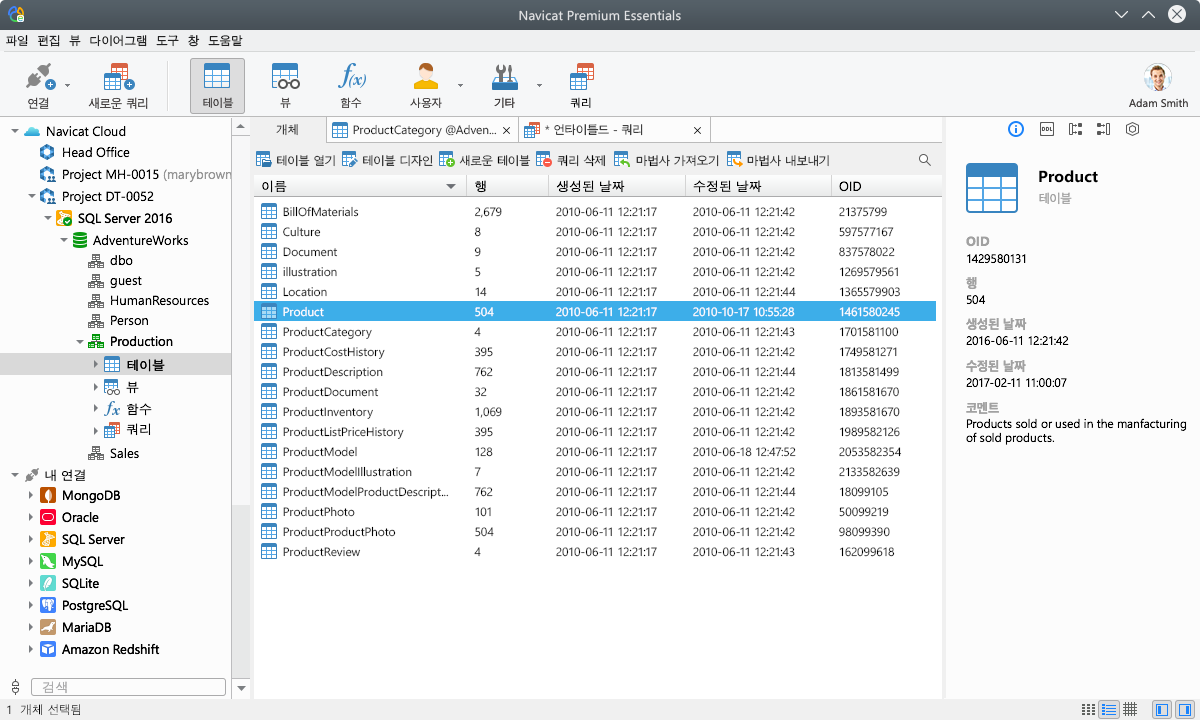Select the HumanResources schema
Screen dimensions: 1200x720
point(159,300)
